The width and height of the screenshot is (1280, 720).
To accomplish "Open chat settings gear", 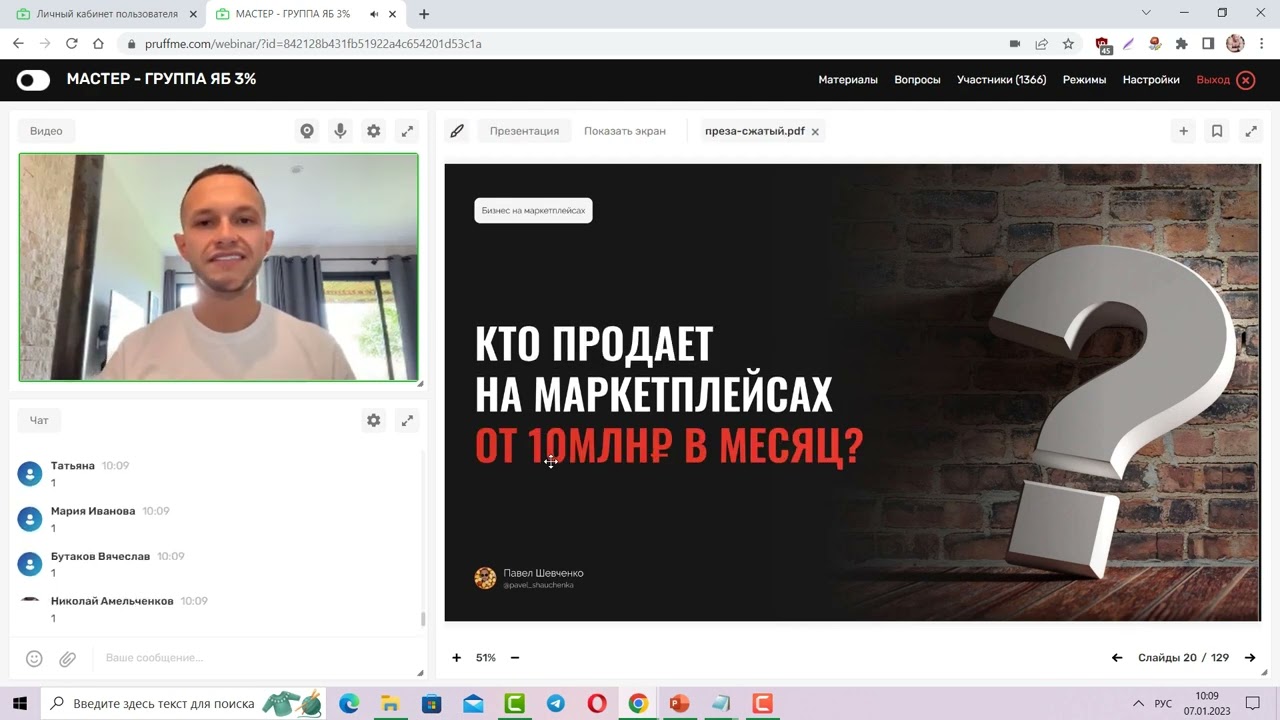I will [373, 420].
